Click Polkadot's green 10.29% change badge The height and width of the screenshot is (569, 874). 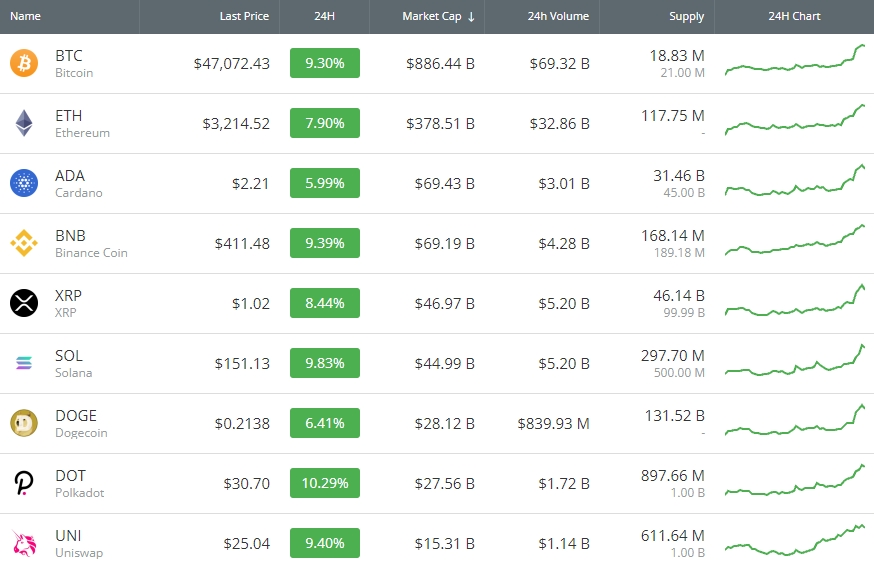click(x=325, y=484)
